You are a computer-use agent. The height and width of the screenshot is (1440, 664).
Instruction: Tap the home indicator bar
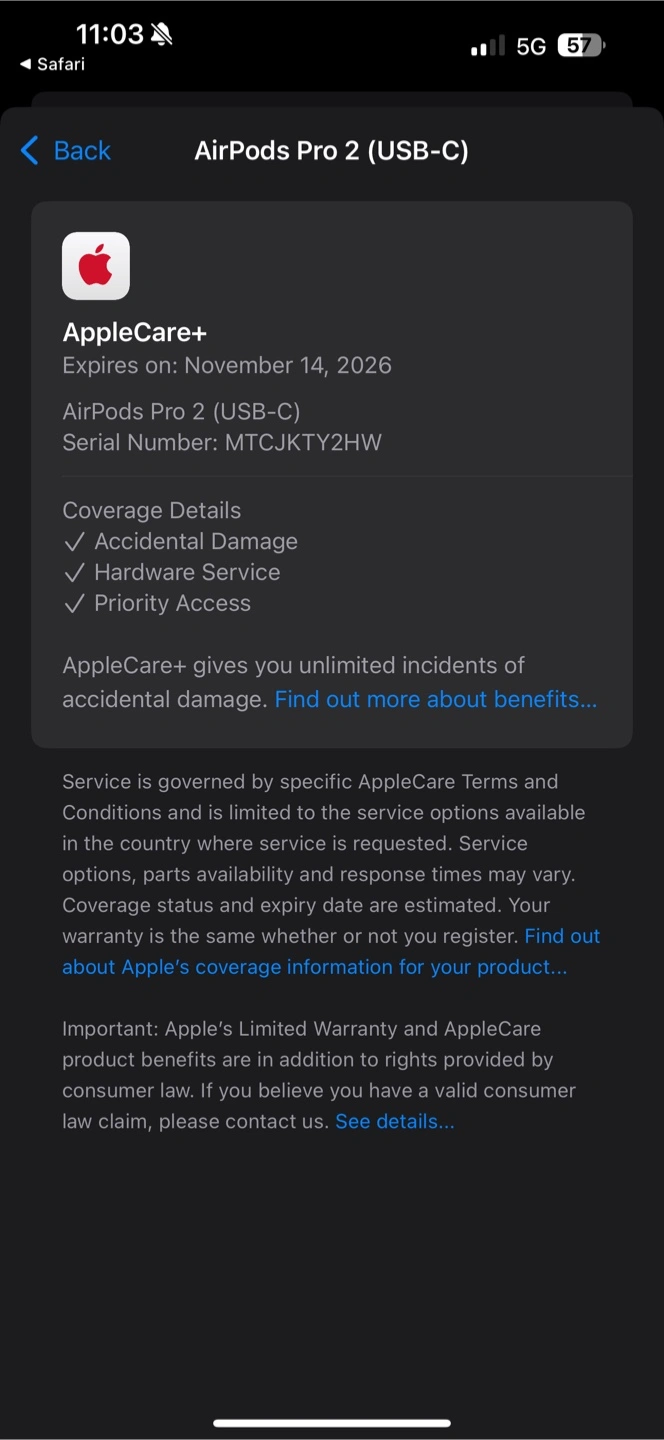(332, 1422)
